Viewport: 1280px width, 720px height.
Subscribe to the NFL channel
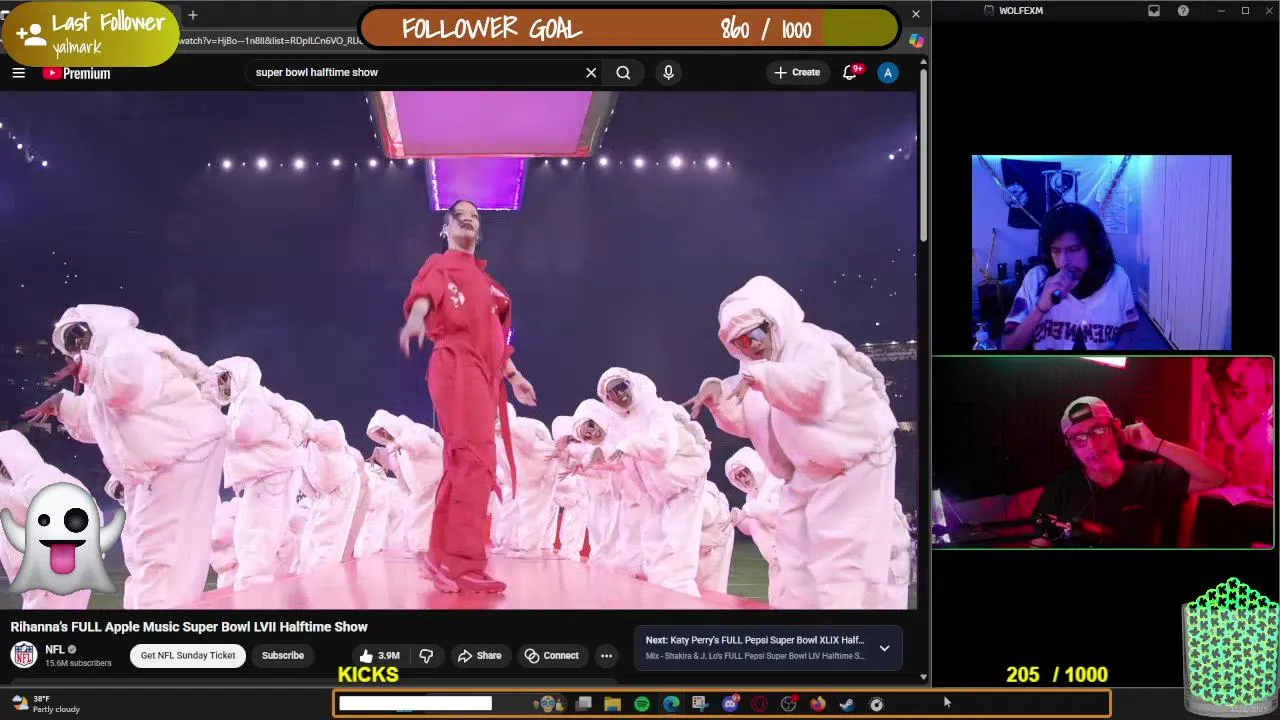click(x=283, y=656)
